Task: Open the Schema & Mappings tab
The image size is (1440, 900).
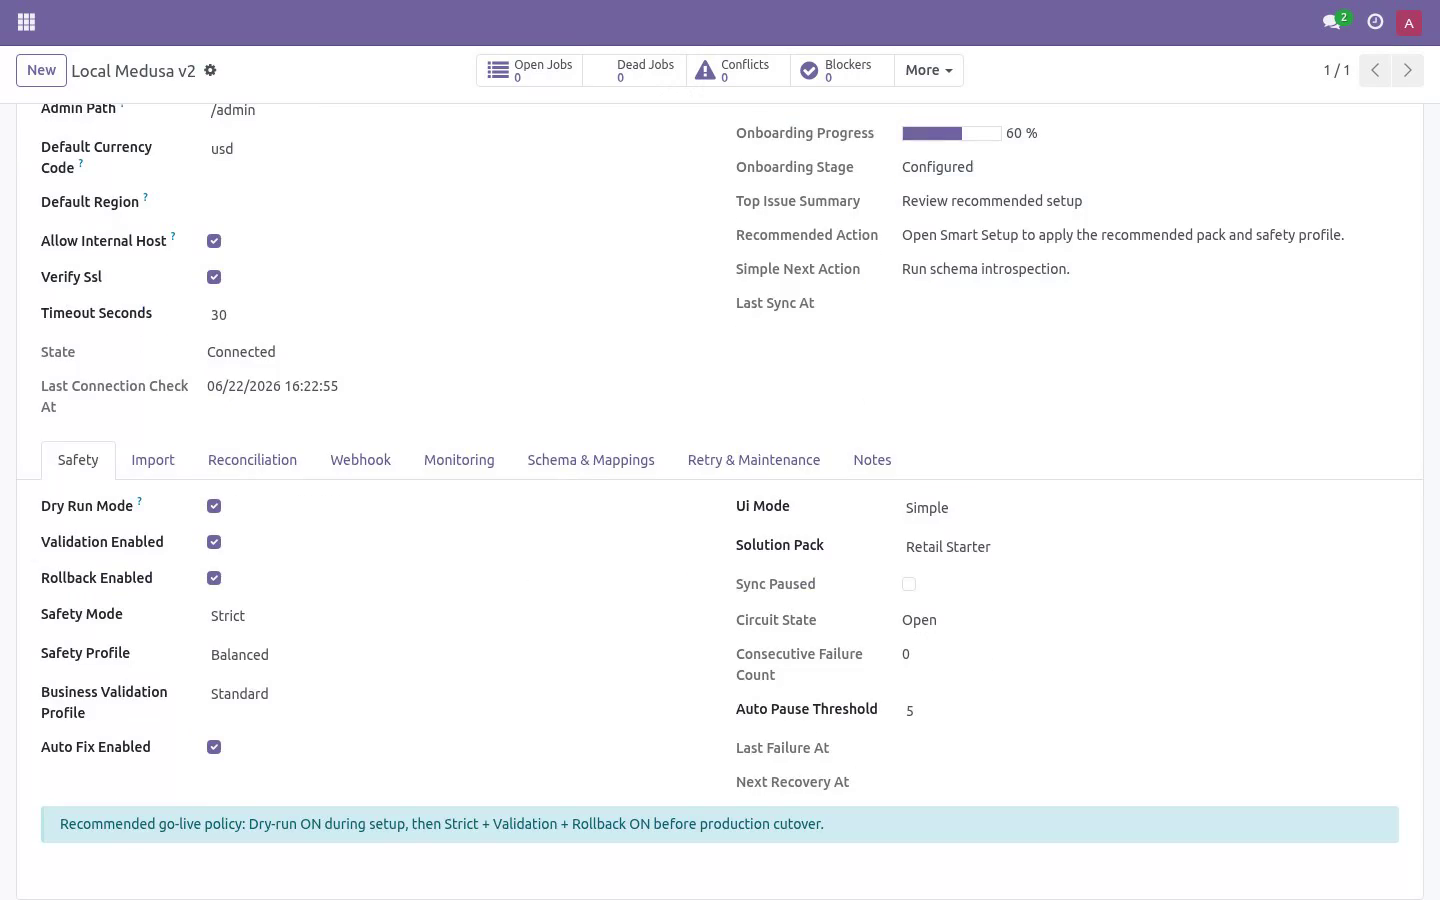Action: (591, 460)
